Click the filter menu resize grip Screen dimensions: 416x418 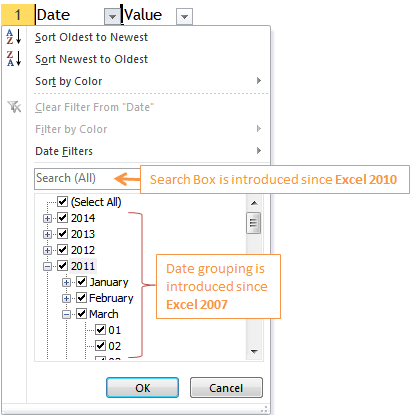(264, 409)
